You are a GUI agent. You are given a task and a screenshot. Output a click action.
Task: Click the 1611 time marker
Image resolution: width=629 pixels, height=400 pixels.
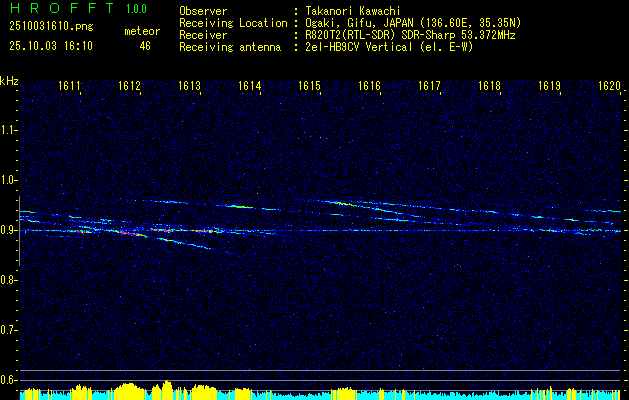pyautogui.click(x=69, y=85)
